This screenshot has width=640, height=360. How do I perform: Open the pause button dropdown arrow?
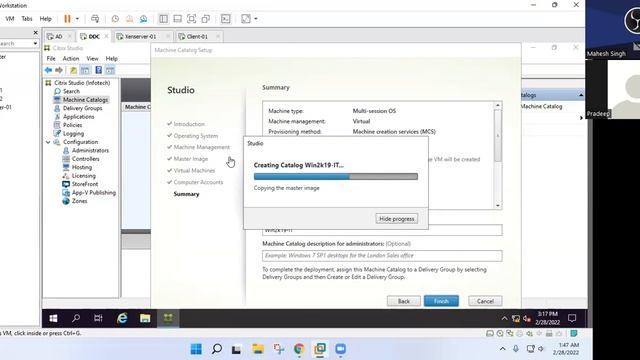click(77, 19)
